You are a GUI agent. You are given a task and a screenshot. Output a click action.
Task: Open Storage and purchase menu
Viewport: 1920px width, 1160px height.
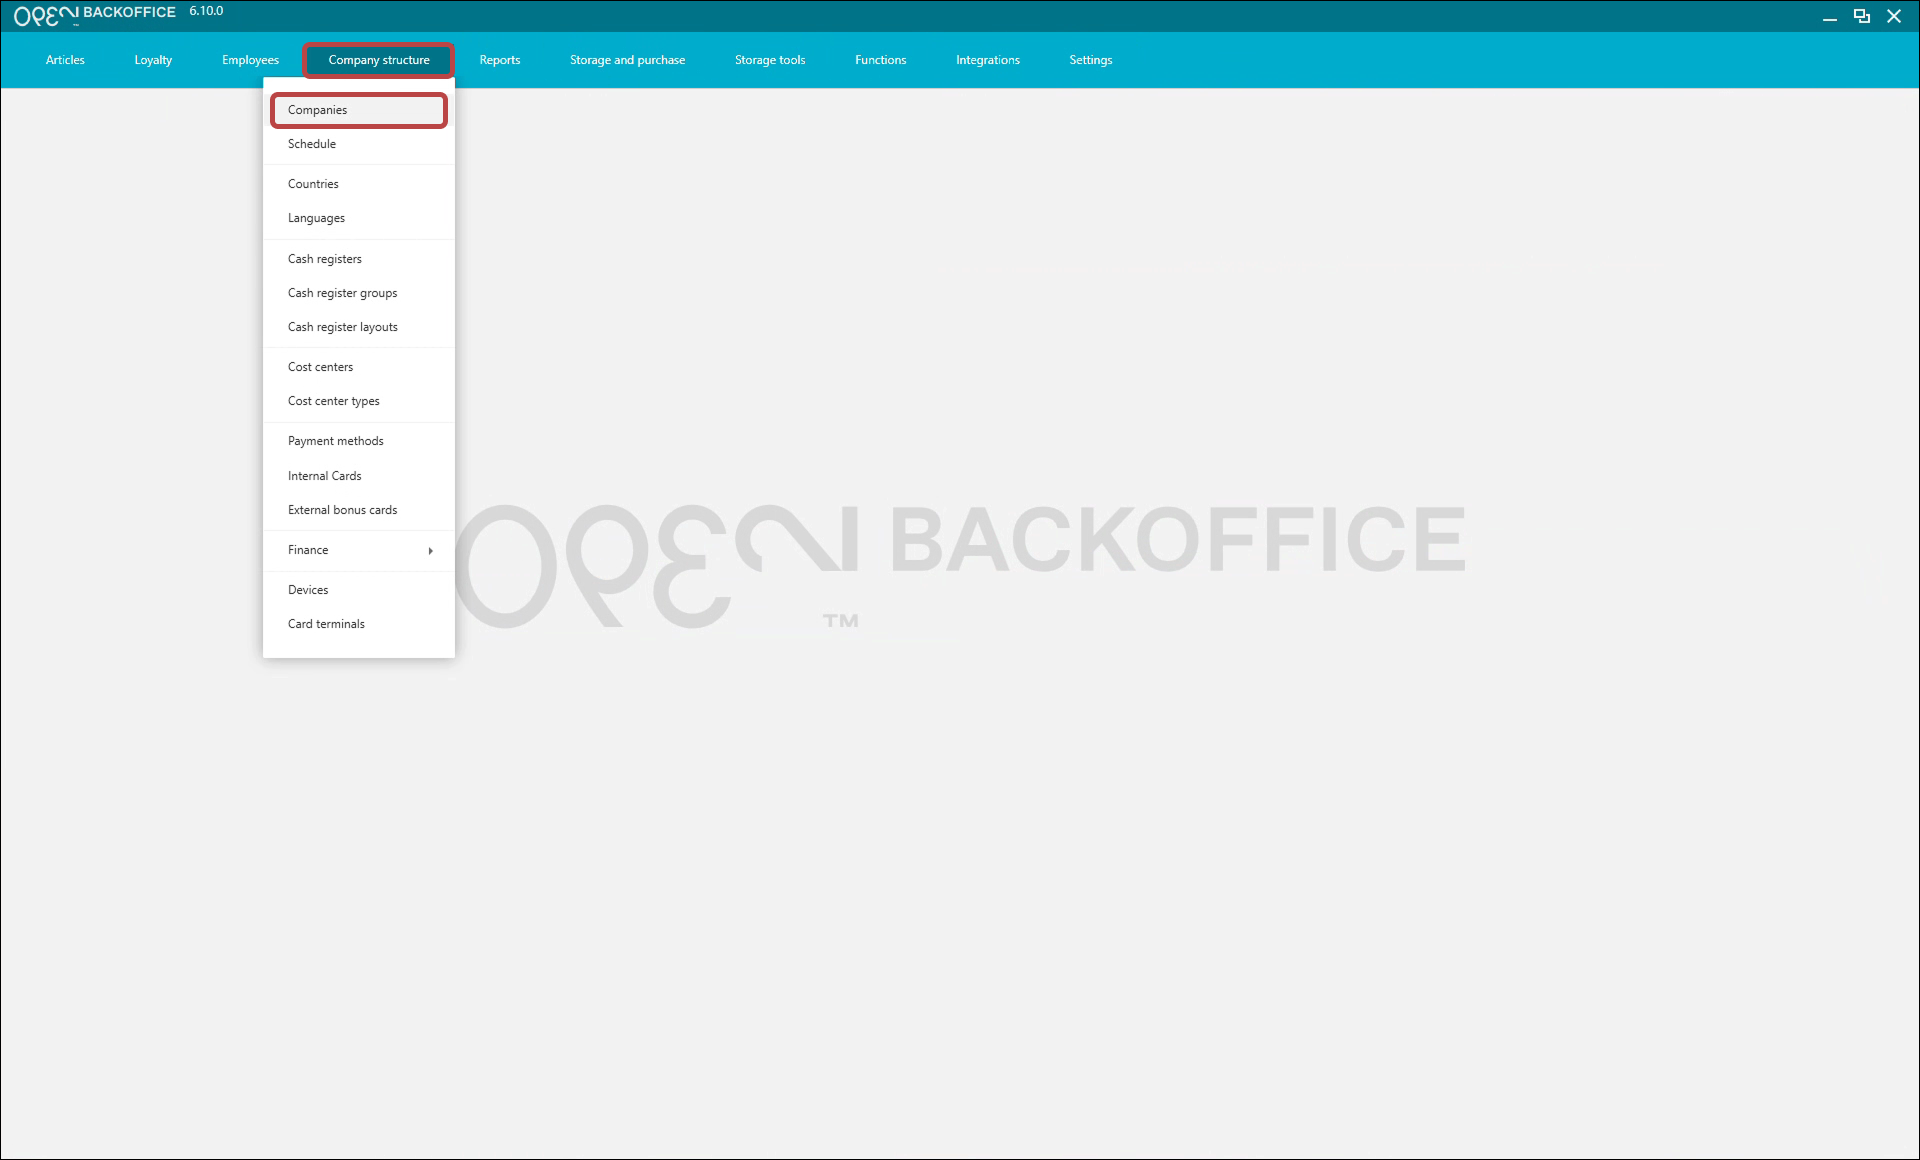pyautogui.click(x=627, y=60)
